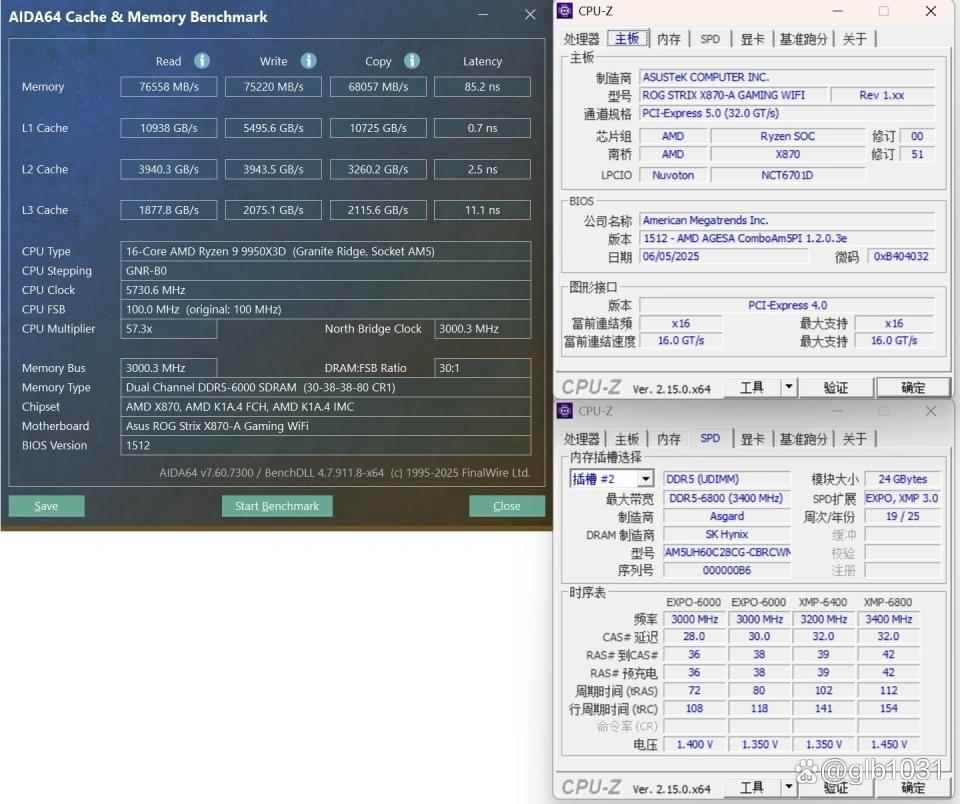
Task: Open the 内存 tab in the SPD CPU-Z window
Action: 669,439
